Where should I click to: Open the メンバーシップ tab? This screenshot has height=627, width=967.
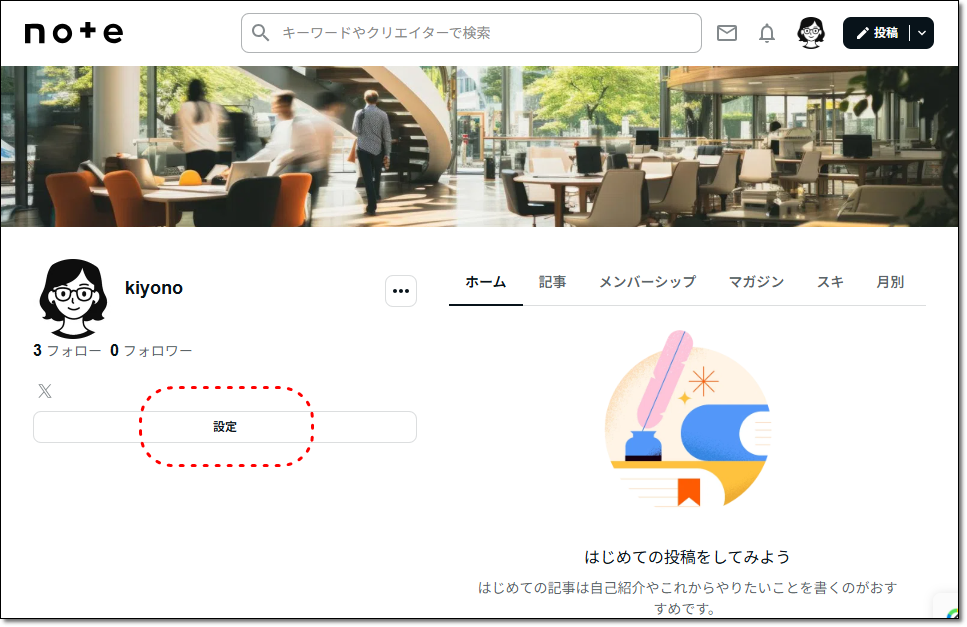[648, 282]
